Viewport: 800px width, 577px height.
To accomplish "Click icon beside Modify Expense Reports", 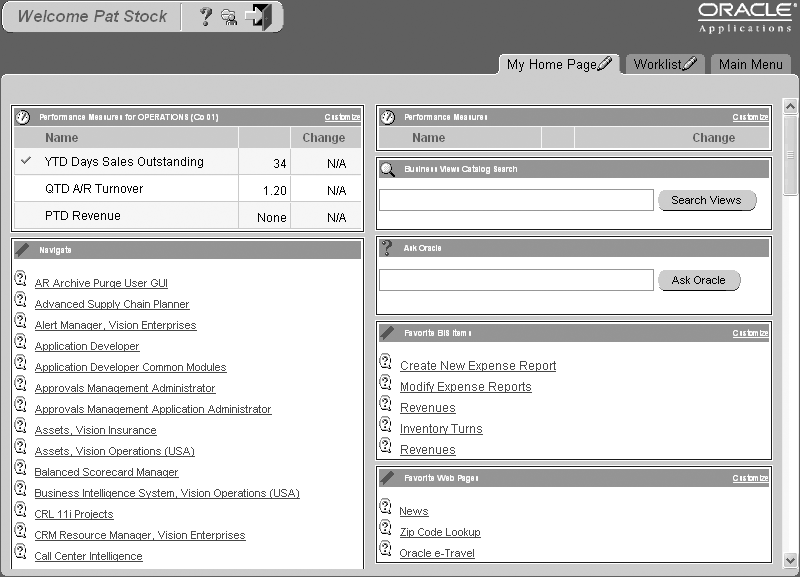I will coord(386,382).
